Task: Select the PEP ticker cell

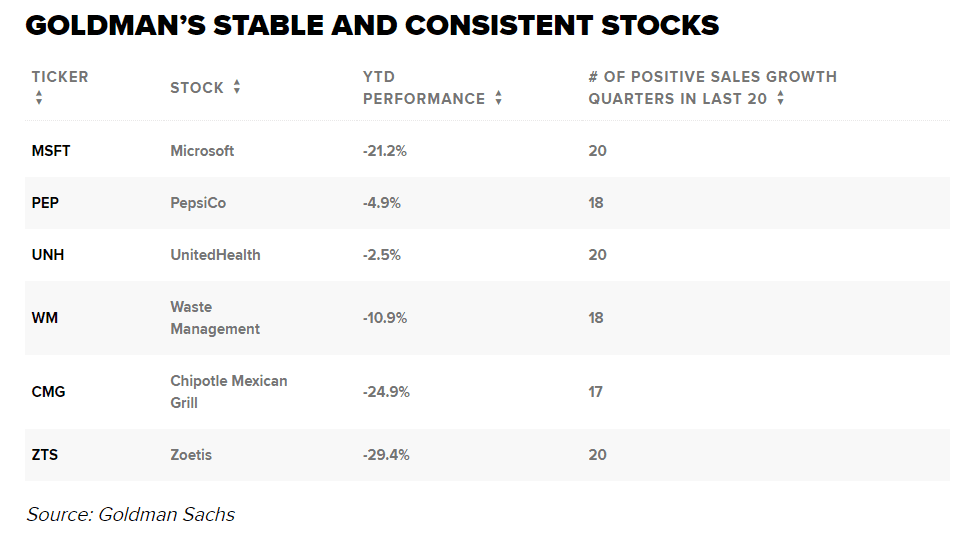Action: point(45,203)
